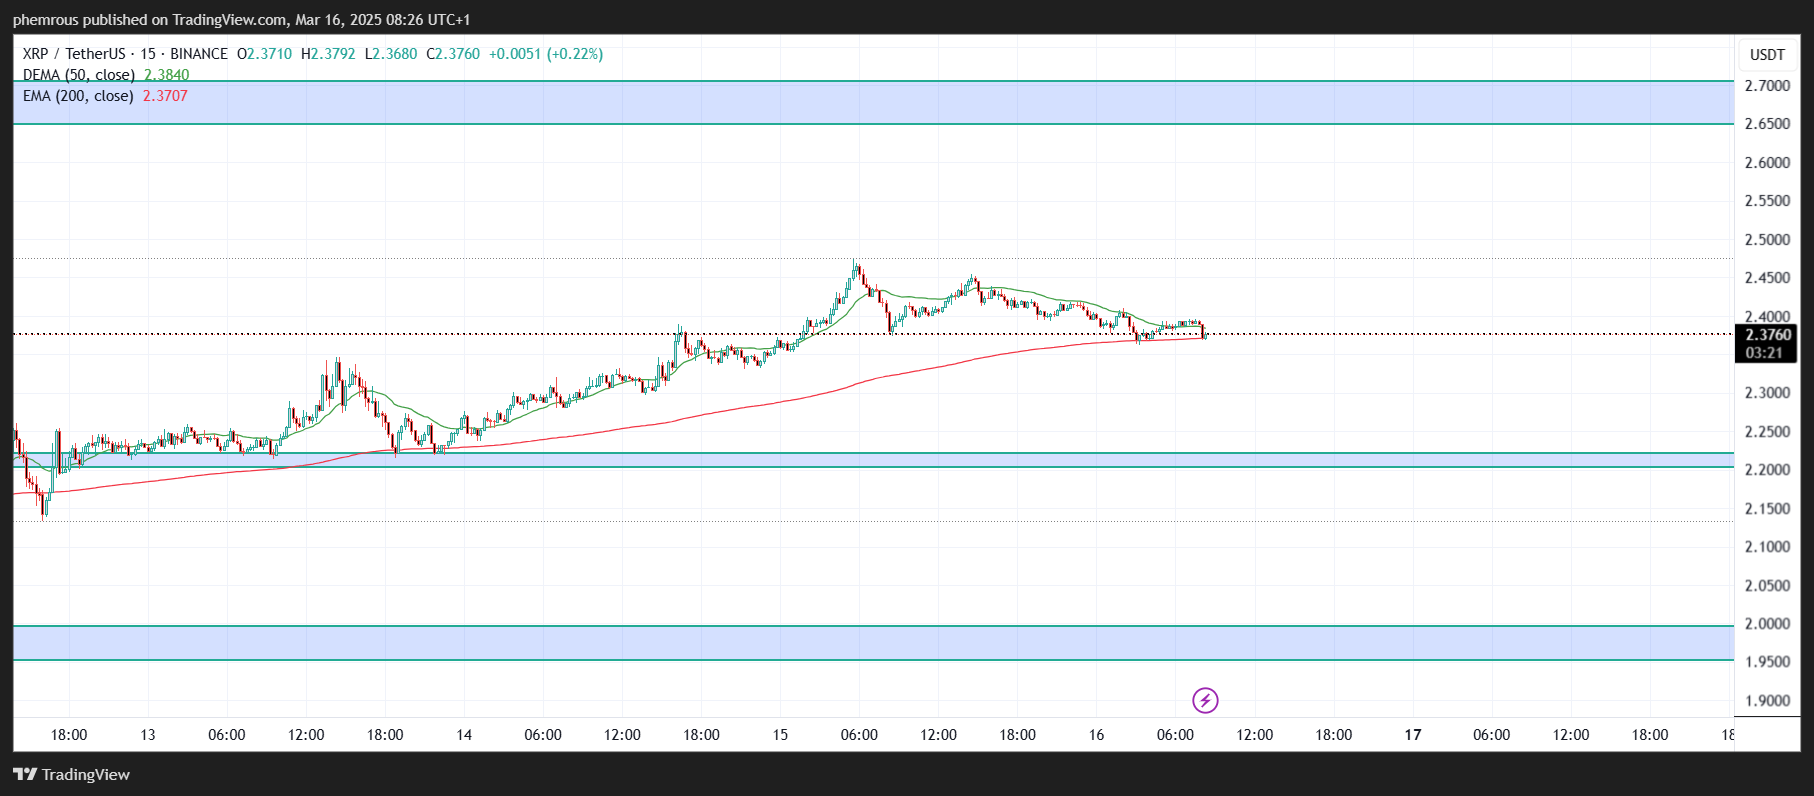Click the current price label 2.3760
The image size is (1814, 796).
[1767, 335]
